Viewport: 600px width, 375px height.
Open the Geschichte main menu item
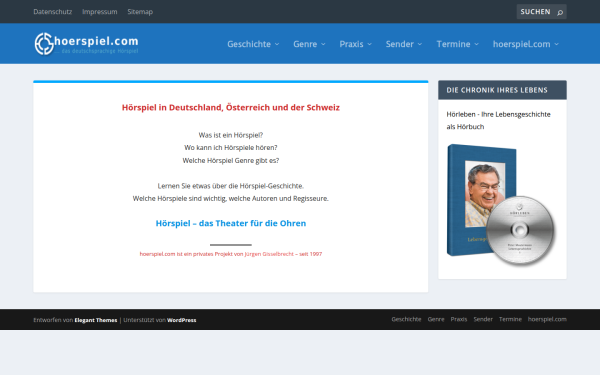click(249, 44)
